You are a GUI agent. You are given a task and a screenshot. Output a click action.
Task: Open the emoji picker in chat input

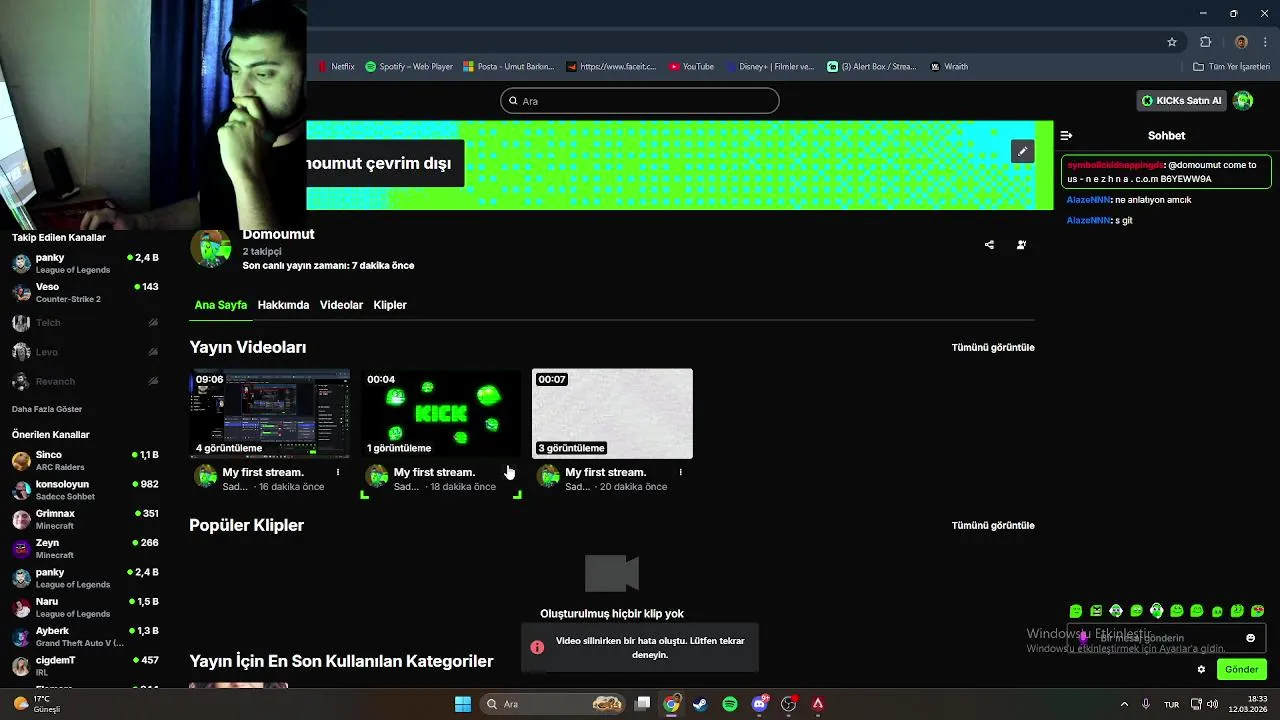pyautogui.click(x=1250, y=638)
